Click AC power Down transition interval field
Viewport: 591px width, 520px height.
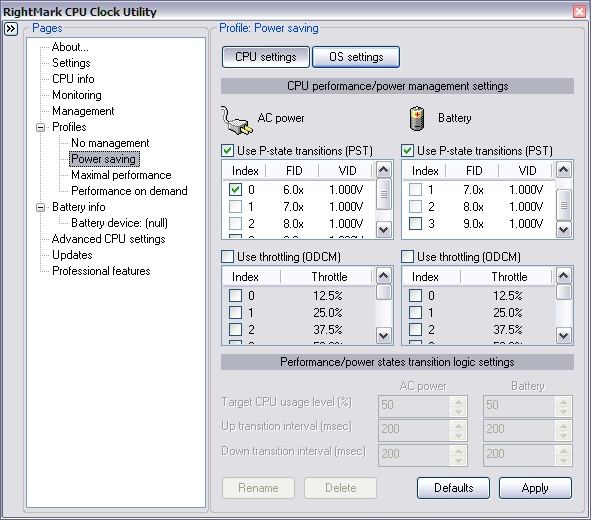point(423,454)
